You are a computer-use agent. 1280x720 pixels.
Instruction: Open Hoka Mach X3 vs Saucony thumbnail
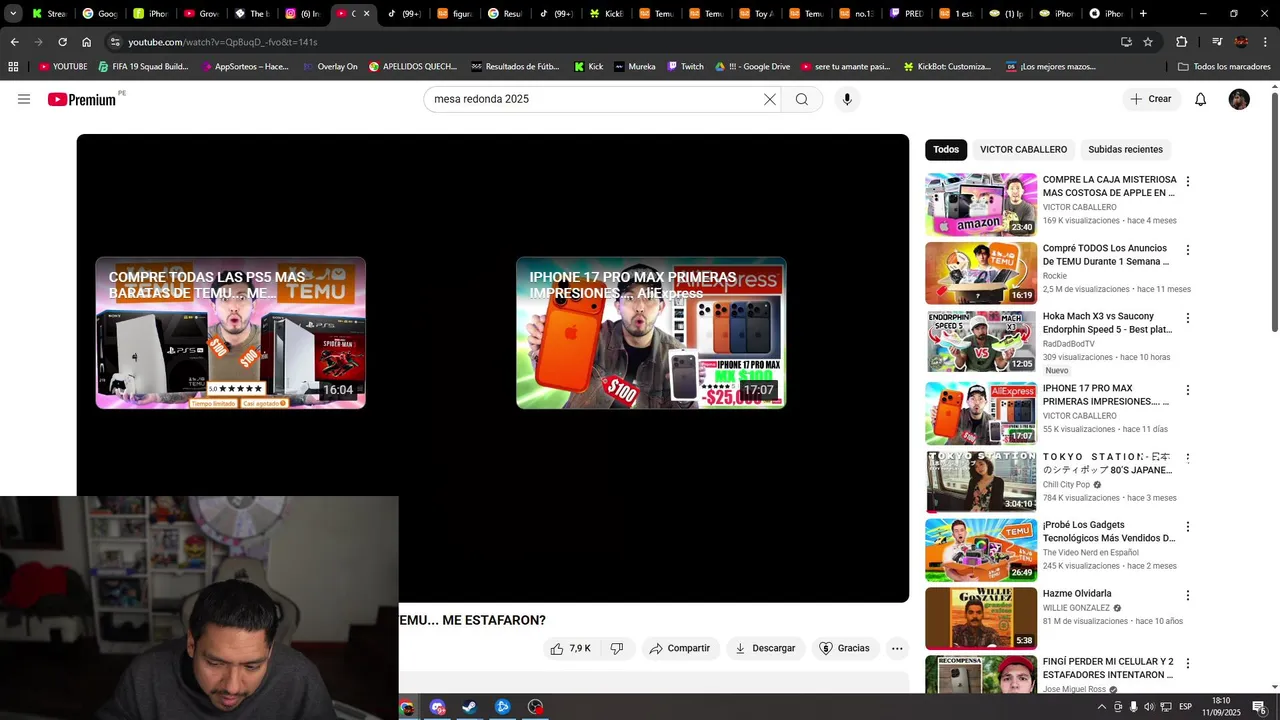pos(981,341)
